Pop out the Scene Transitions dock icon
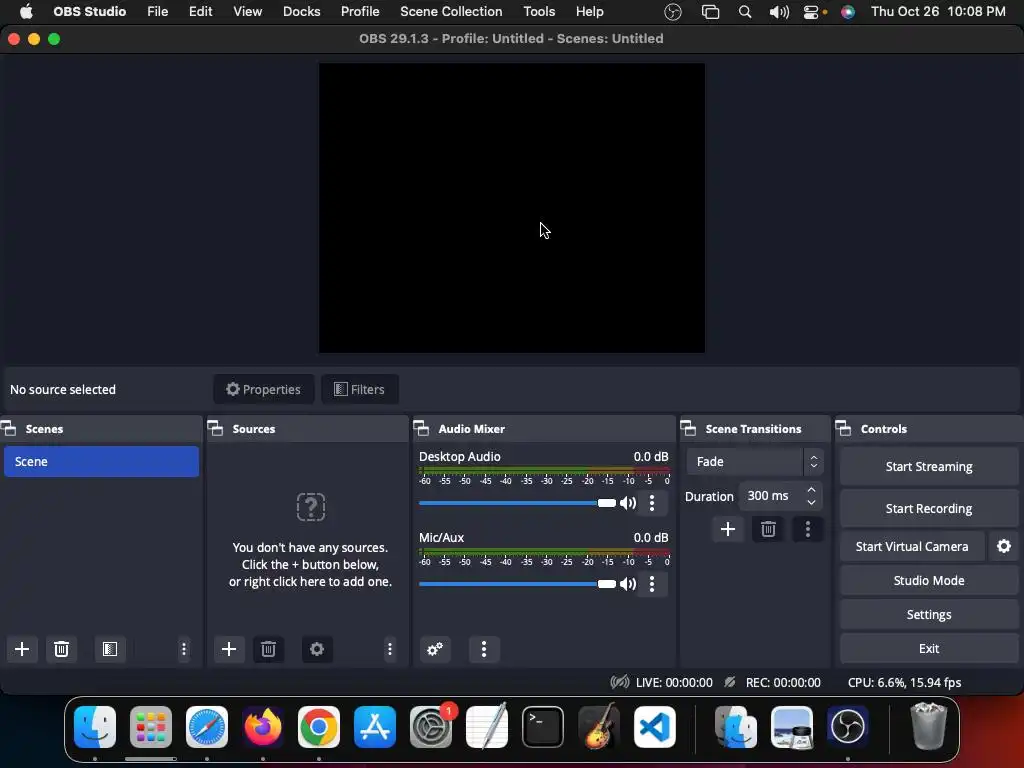Image resolution: width=1024 pixels, height=768 pixels. click(688, 428)
